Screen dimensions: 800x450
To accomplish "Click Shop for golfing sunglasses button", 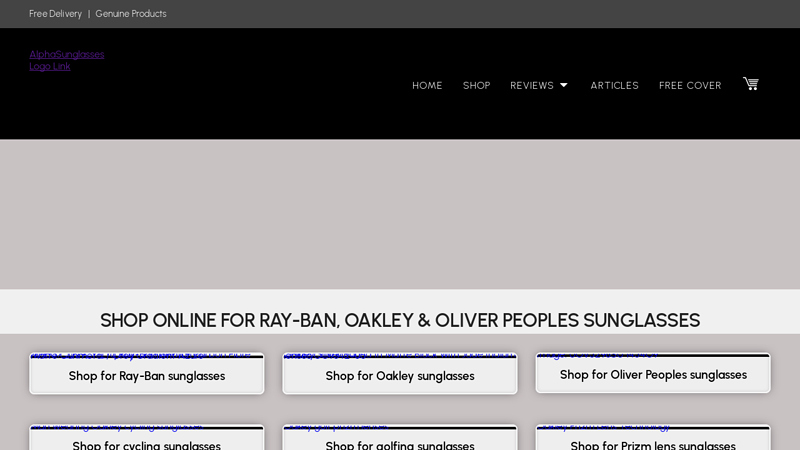I will [400, 438].
